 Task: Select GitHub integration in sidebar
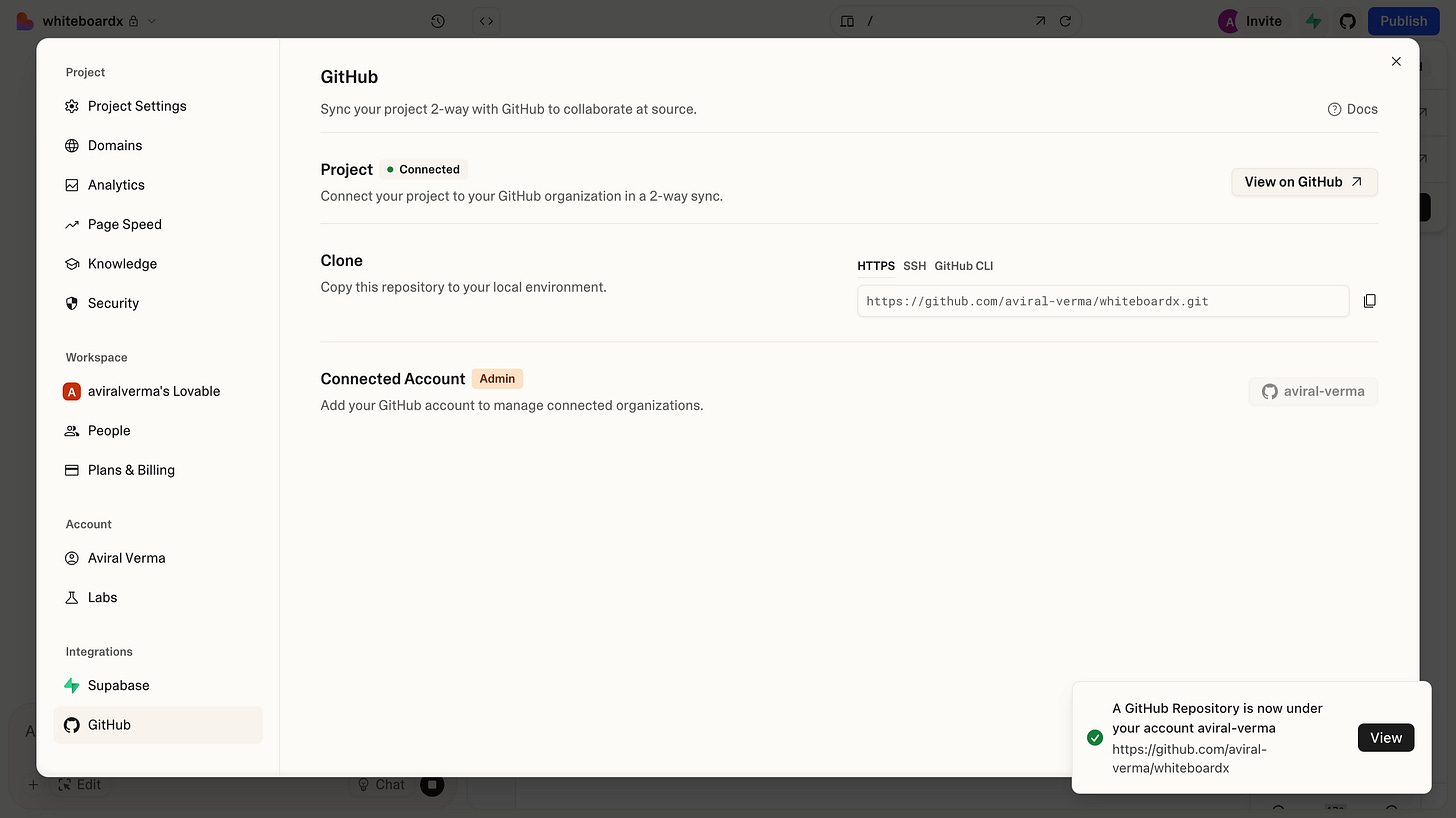pos(158,725)
